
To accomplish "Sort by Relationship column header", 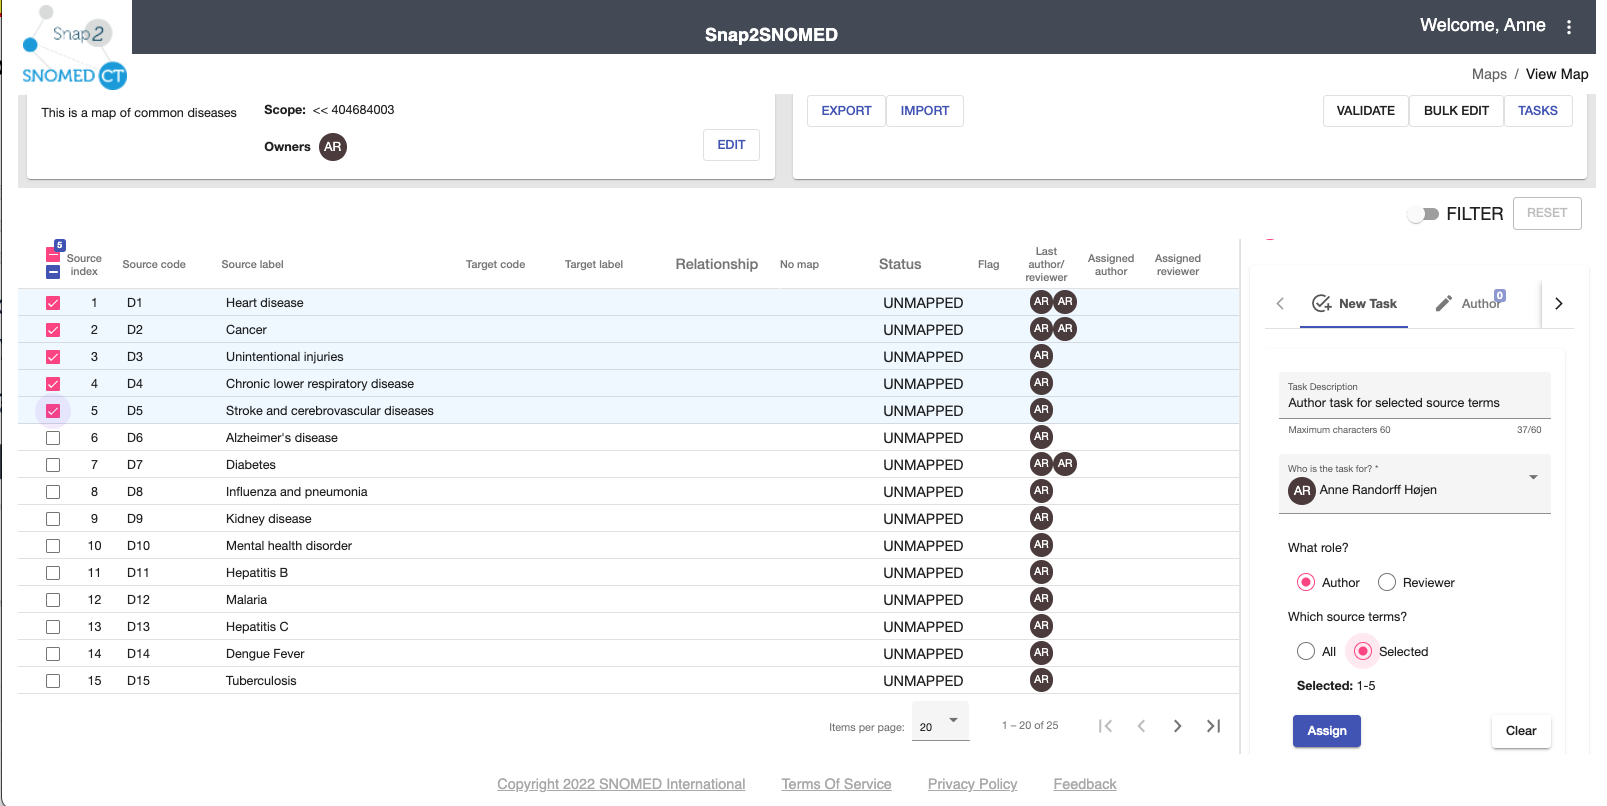I will pos(716,264).
